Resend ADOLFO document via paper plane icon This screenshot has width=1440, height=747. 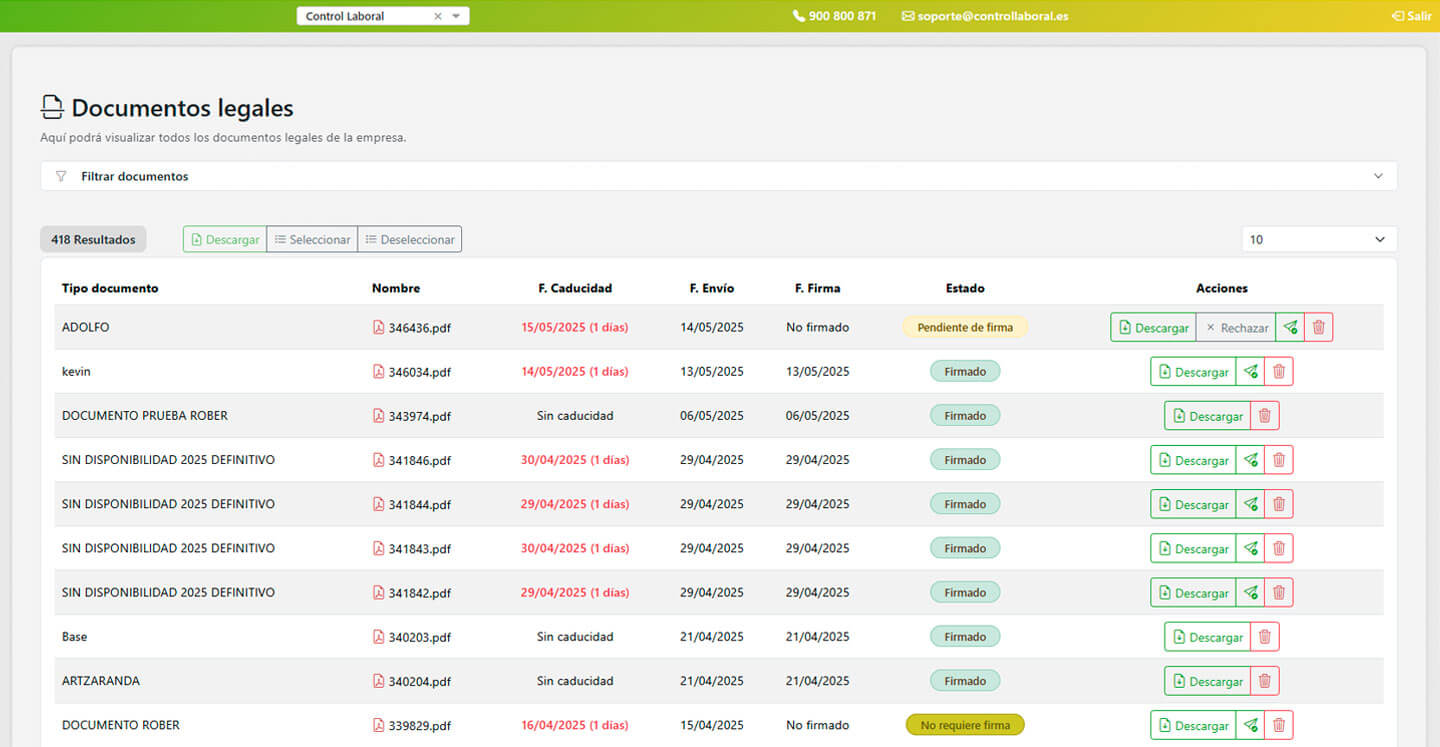pyautogui.click(x=1290, y=327)
